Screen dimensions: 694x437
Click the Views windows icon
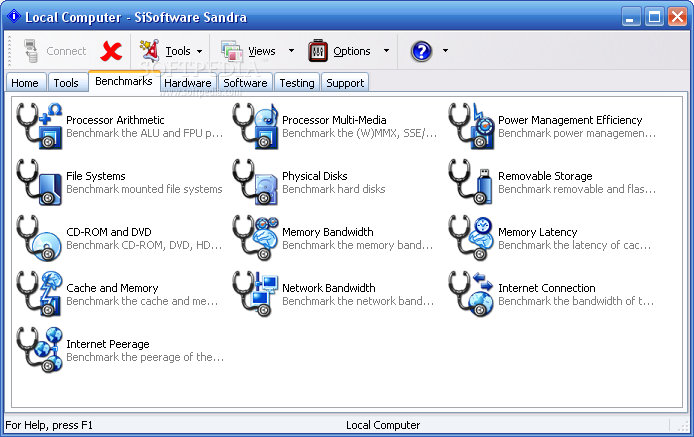click(232, 51)
